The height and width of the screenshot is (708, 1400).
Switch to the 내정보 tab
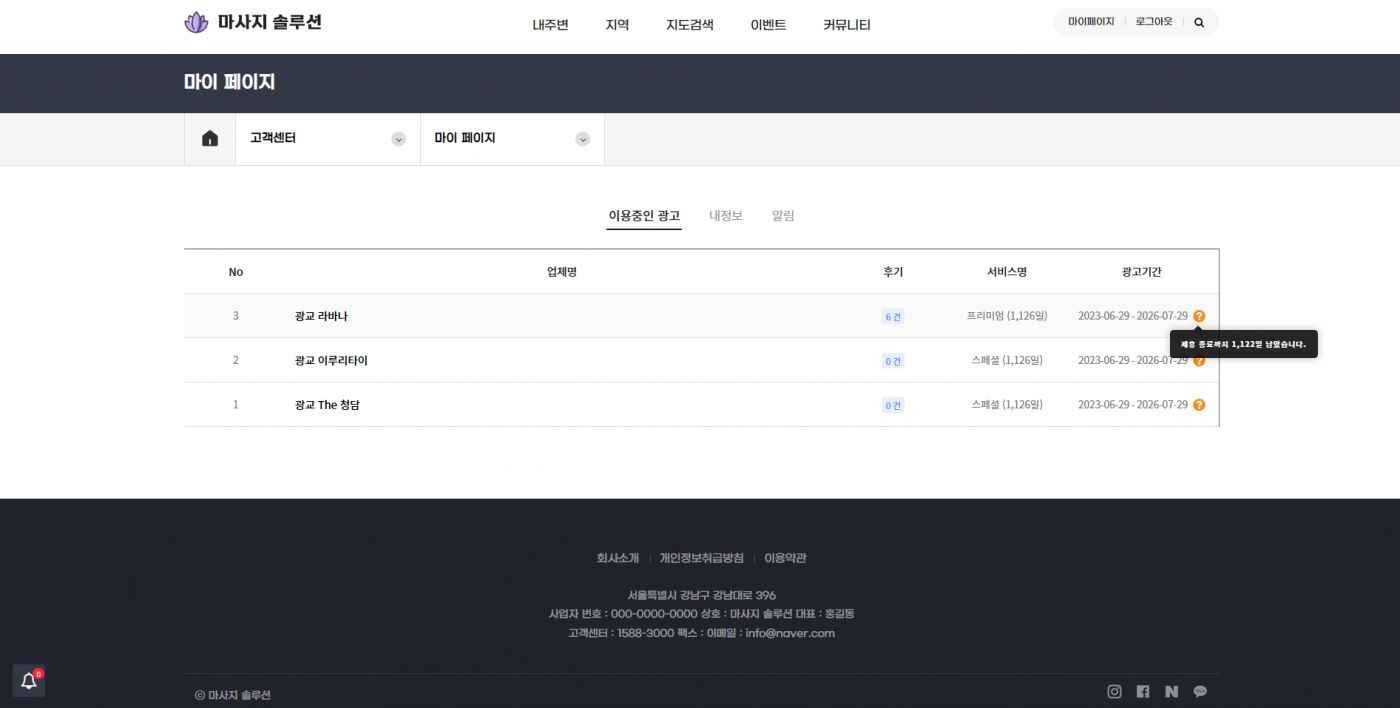click(726, 215)
